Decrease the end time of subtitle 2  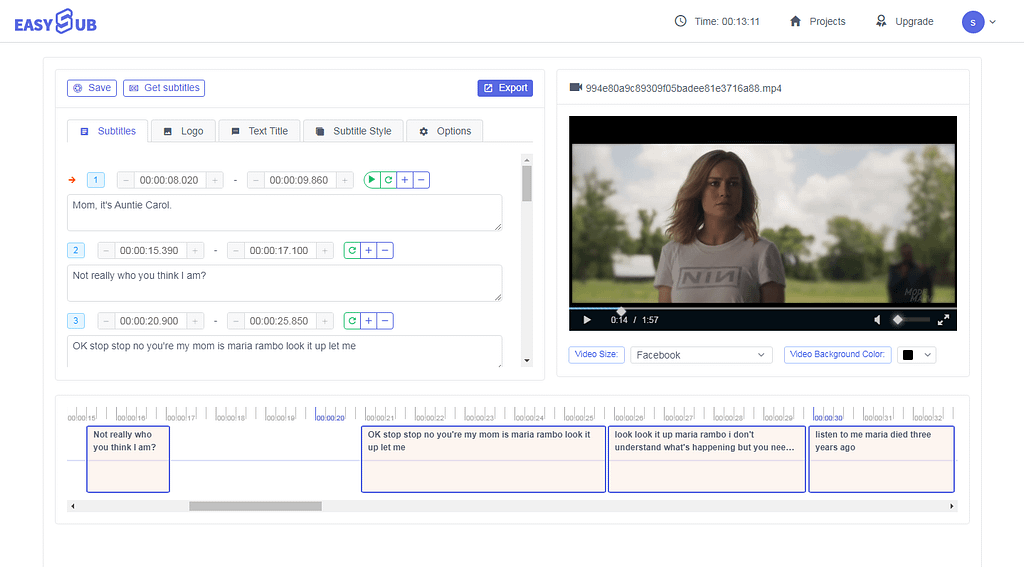pyautogui.click(x=236, y=251)
